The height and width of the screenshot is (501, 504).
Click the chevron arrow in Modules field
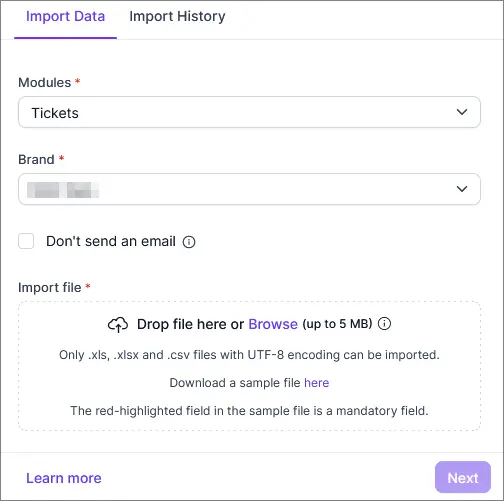coord(462,112)
